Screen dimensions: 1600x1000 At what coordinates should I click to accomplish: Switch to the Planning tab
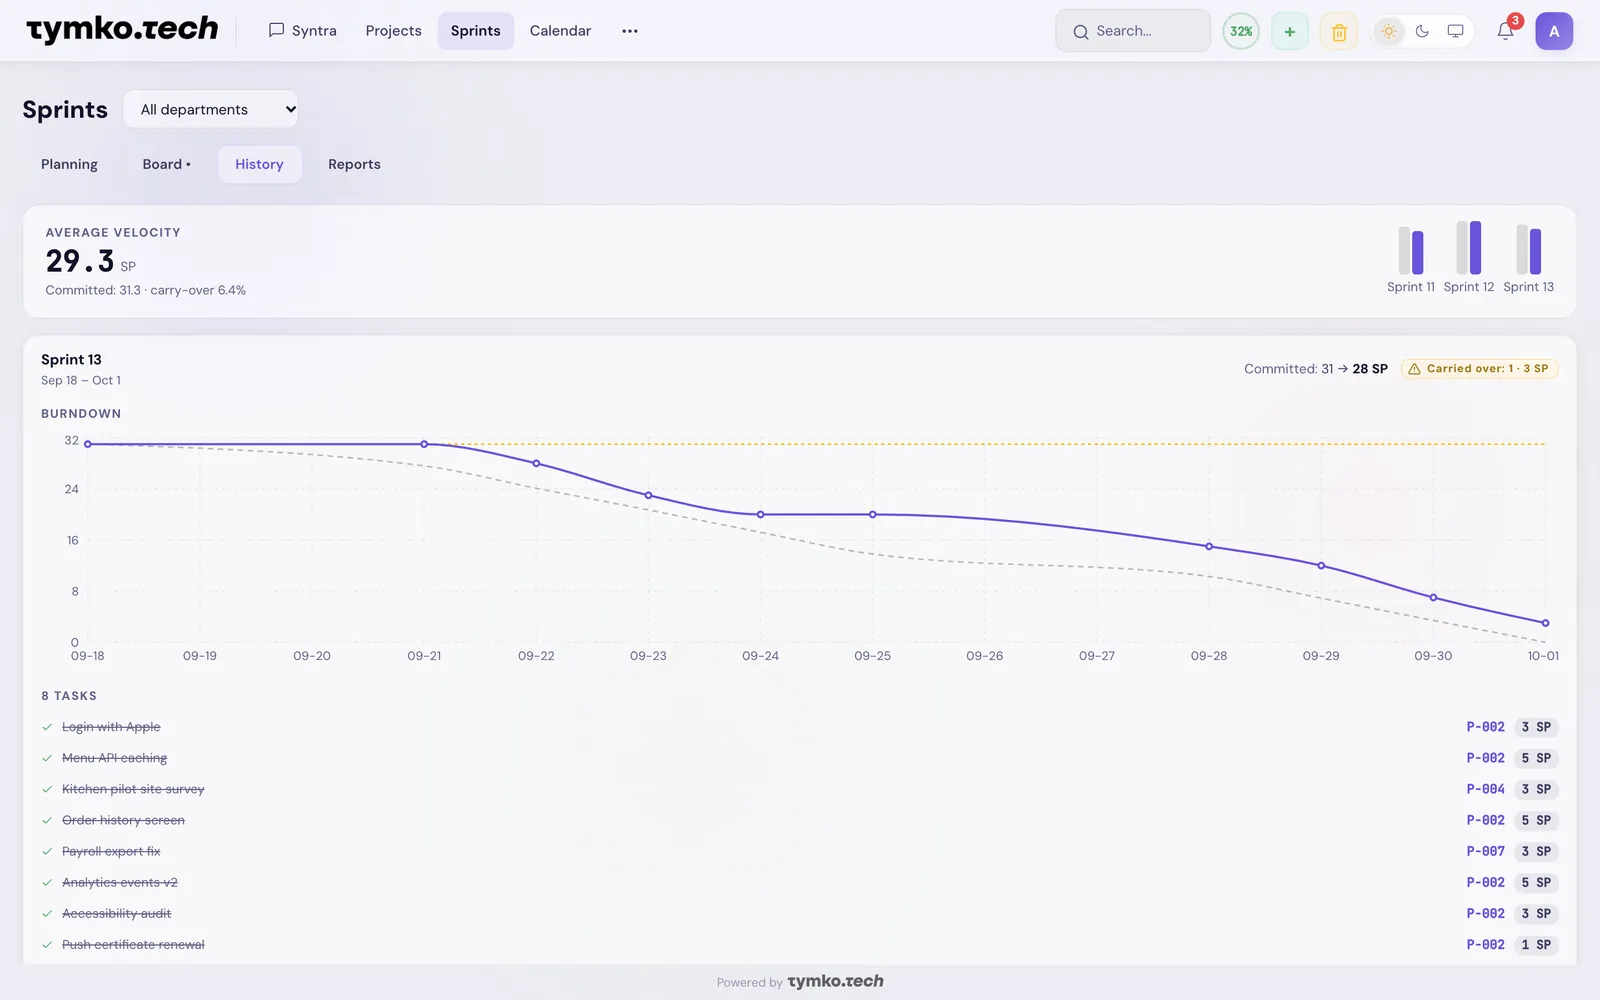(x=69, y=164)
